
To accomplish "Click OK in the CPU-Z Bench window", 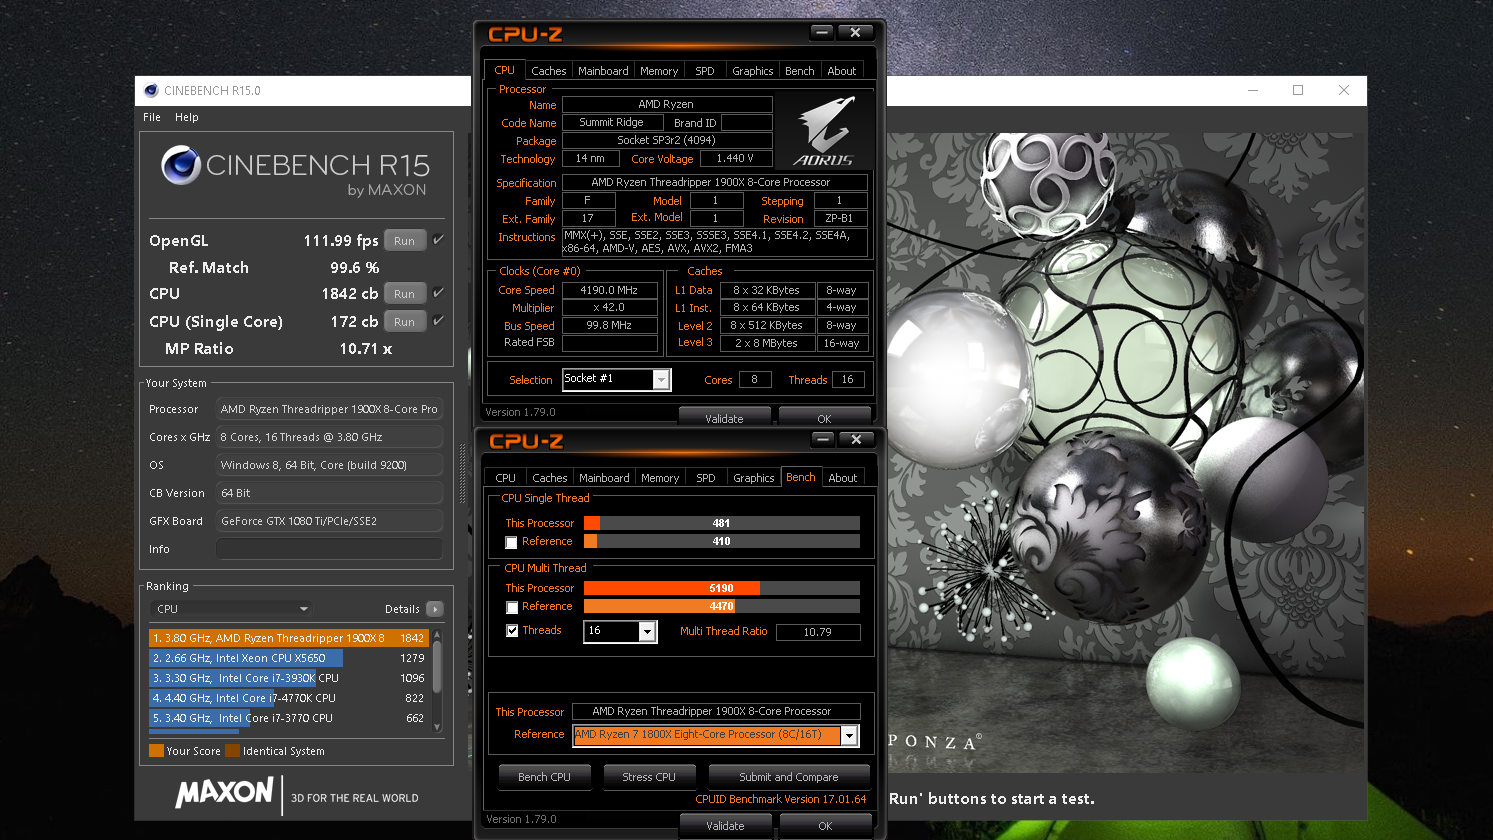I will pyautogui.click(x=825, y=826).
